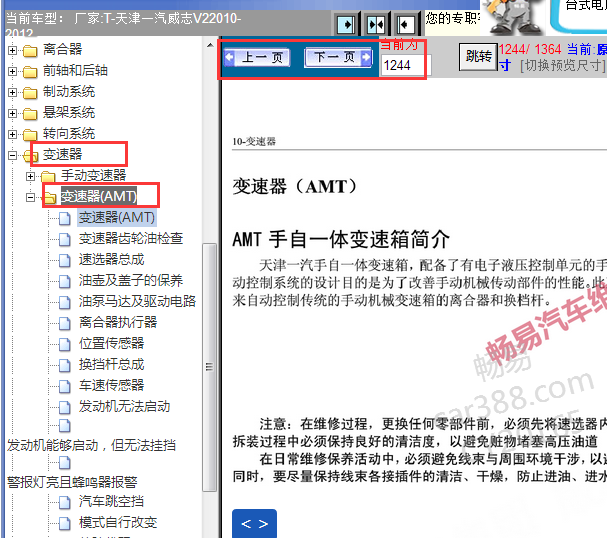The width and height of the screenshot is (607, 538).
Task: Click the 10-变速器 page header text
Action: coord(254,142)
